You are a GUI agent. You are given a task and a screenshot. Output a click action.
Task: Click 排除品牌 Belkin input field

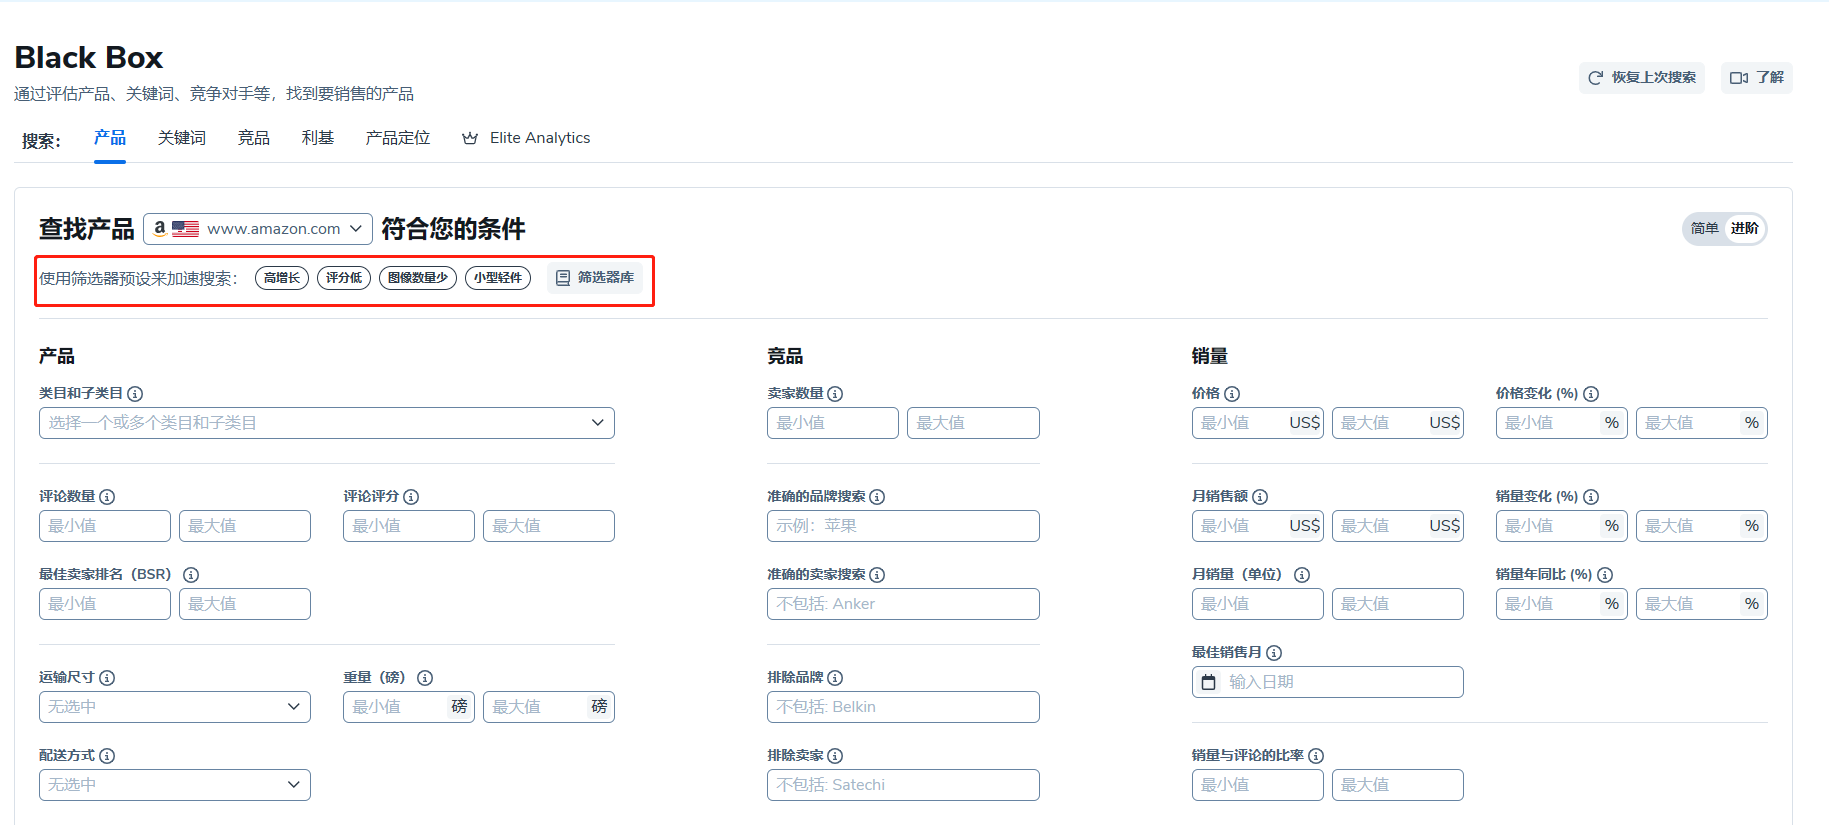tap(903, 707)
